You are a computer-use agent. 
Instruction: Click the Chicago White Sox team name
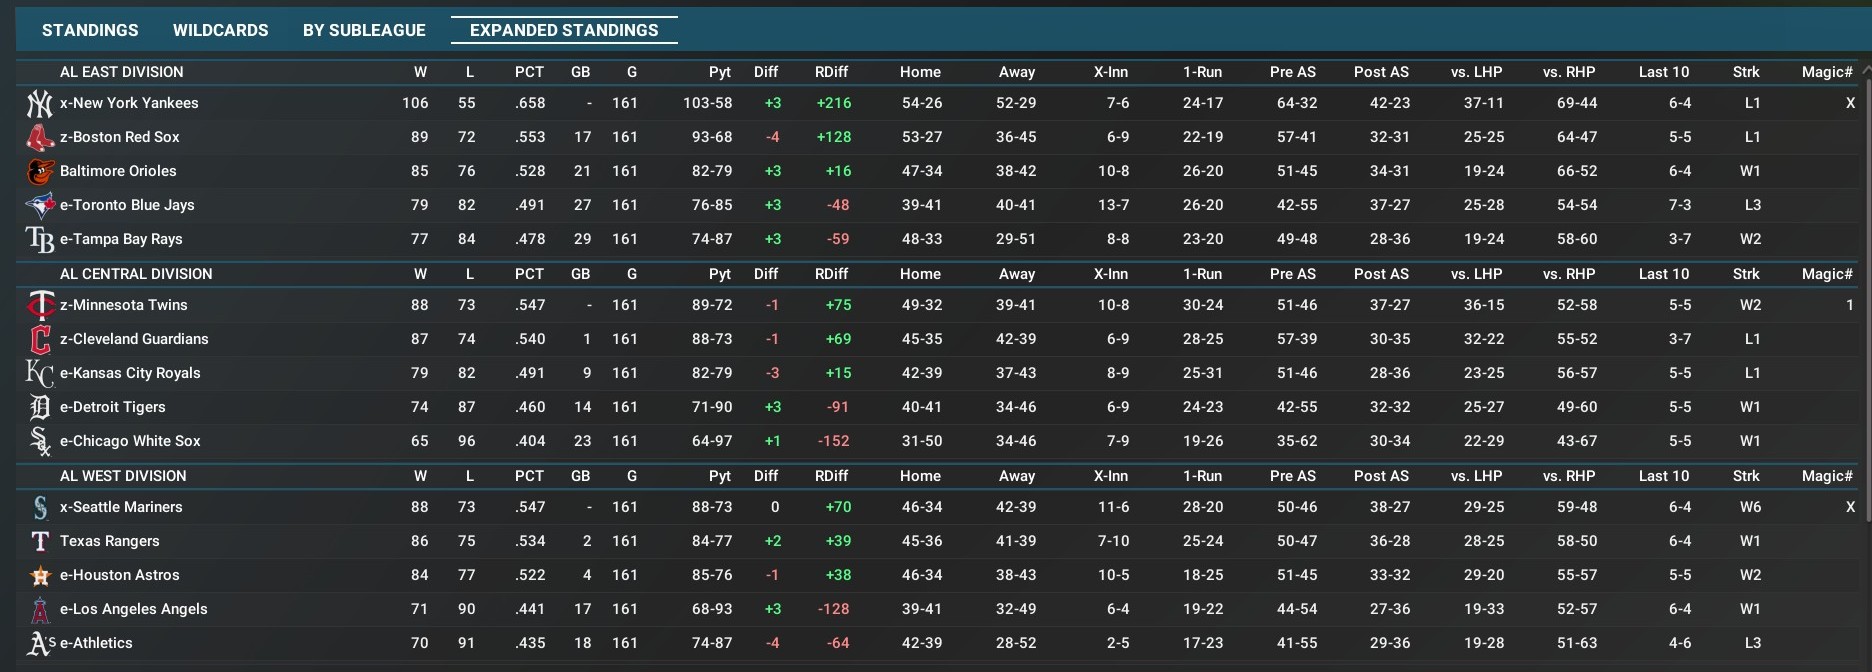point(130,441)
